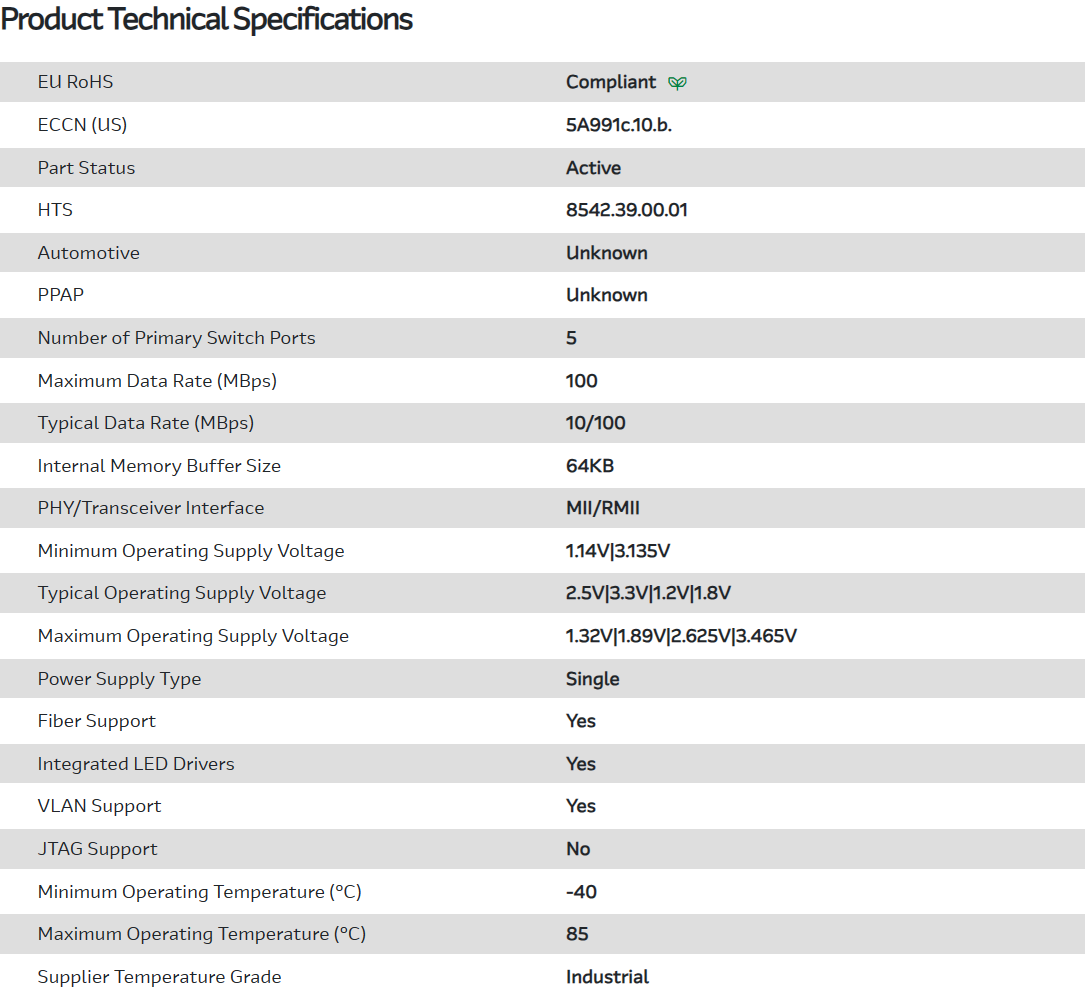Screen dimensions: 1085x992
Task: Click the typical voltage value 2.5V|3.3V|1.2V|1.8V
Action: [648, 593]
